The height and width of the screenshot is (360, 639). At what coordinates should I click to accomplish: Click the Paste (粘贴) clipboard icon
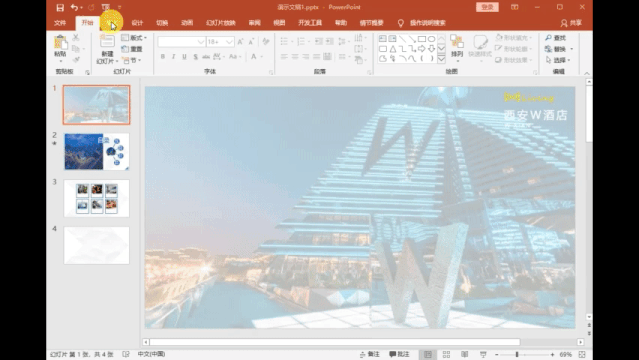point(60,43)
